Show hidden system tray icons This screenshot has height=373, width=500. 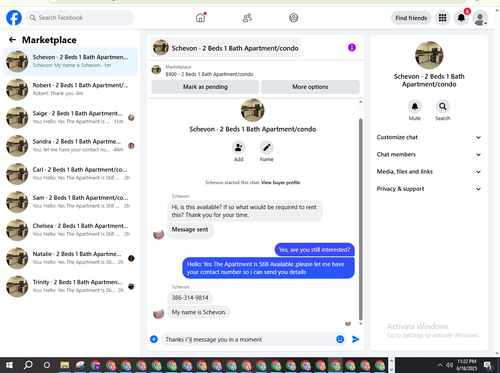coord(440,365)
